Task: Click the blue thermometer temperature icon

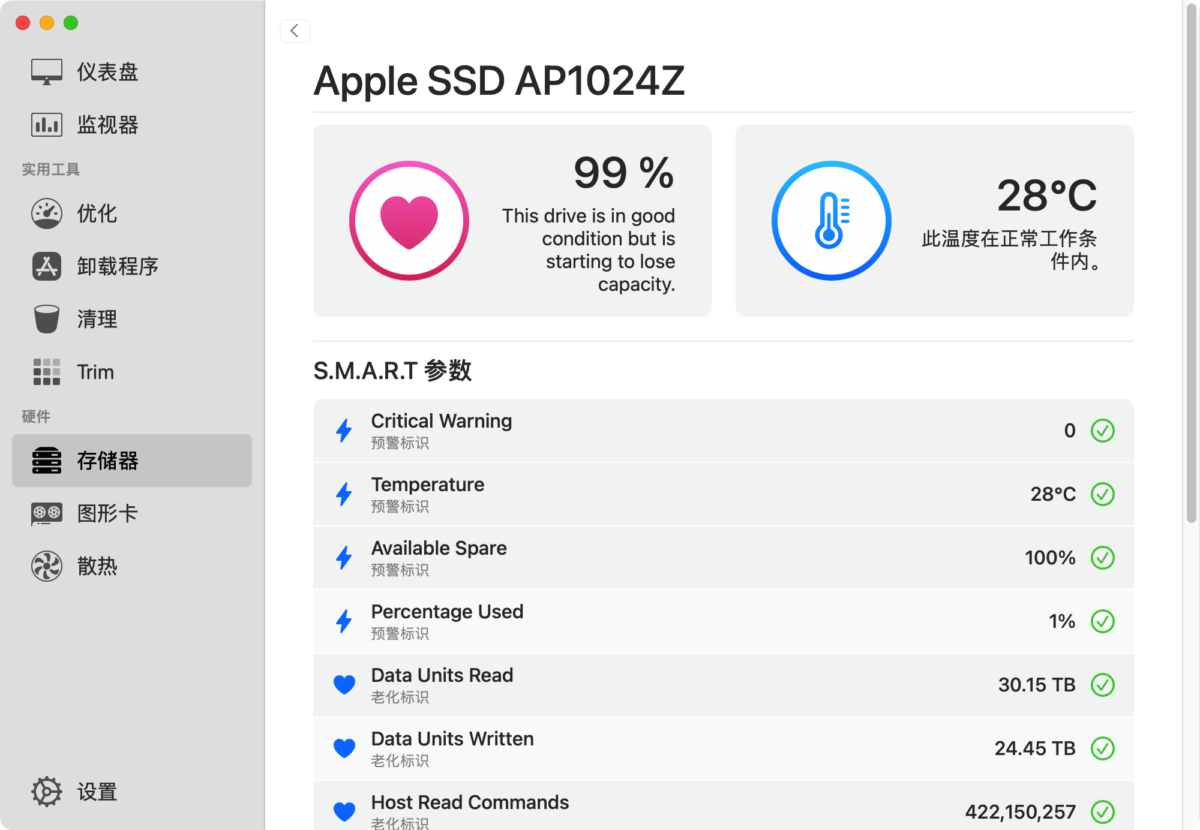Action: point(831,221)
